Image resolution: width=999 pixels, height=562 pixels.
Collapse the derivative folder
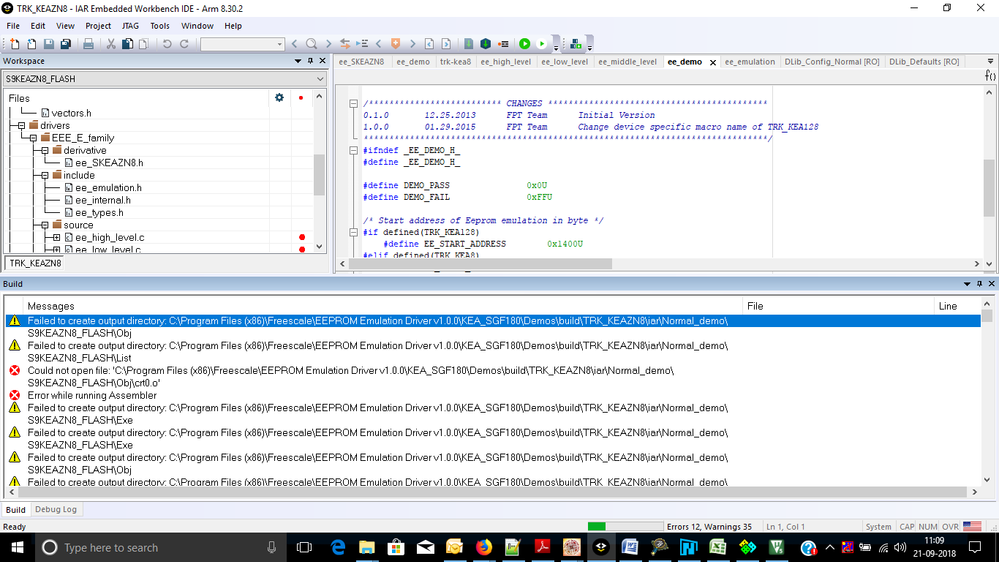[45, 150]
